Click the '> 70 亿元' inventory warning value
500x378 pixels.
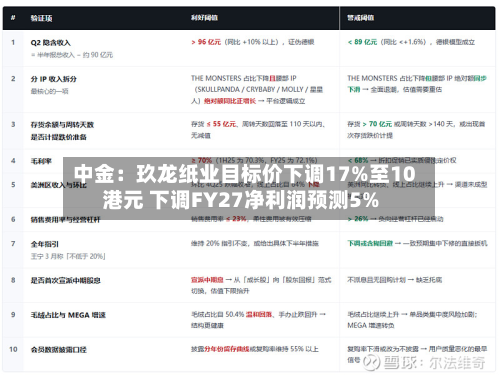[377, 124]
